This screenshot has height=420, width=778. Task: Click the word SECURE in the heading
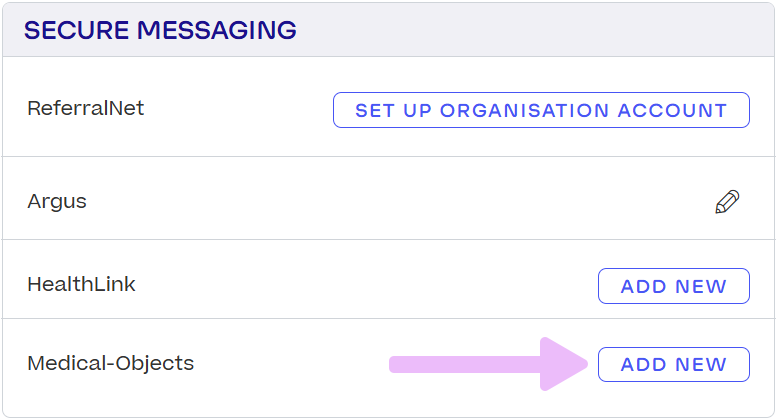point(76,30)
